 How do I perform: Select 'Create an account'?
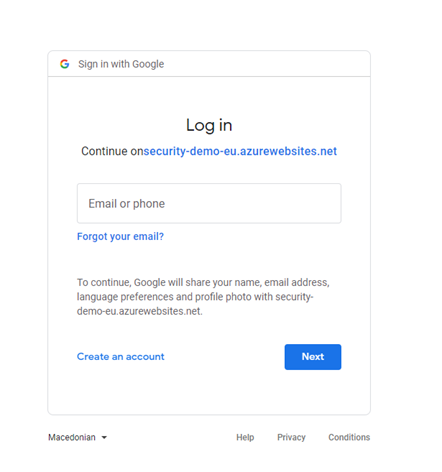(x=121, y=357)
